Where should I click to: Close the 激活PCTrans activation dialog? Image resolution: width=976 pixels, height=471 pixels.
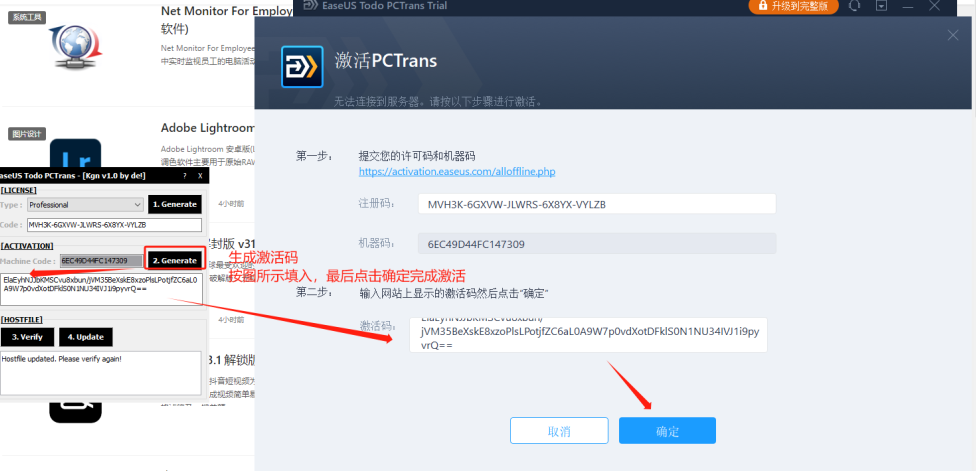[953, 35]
